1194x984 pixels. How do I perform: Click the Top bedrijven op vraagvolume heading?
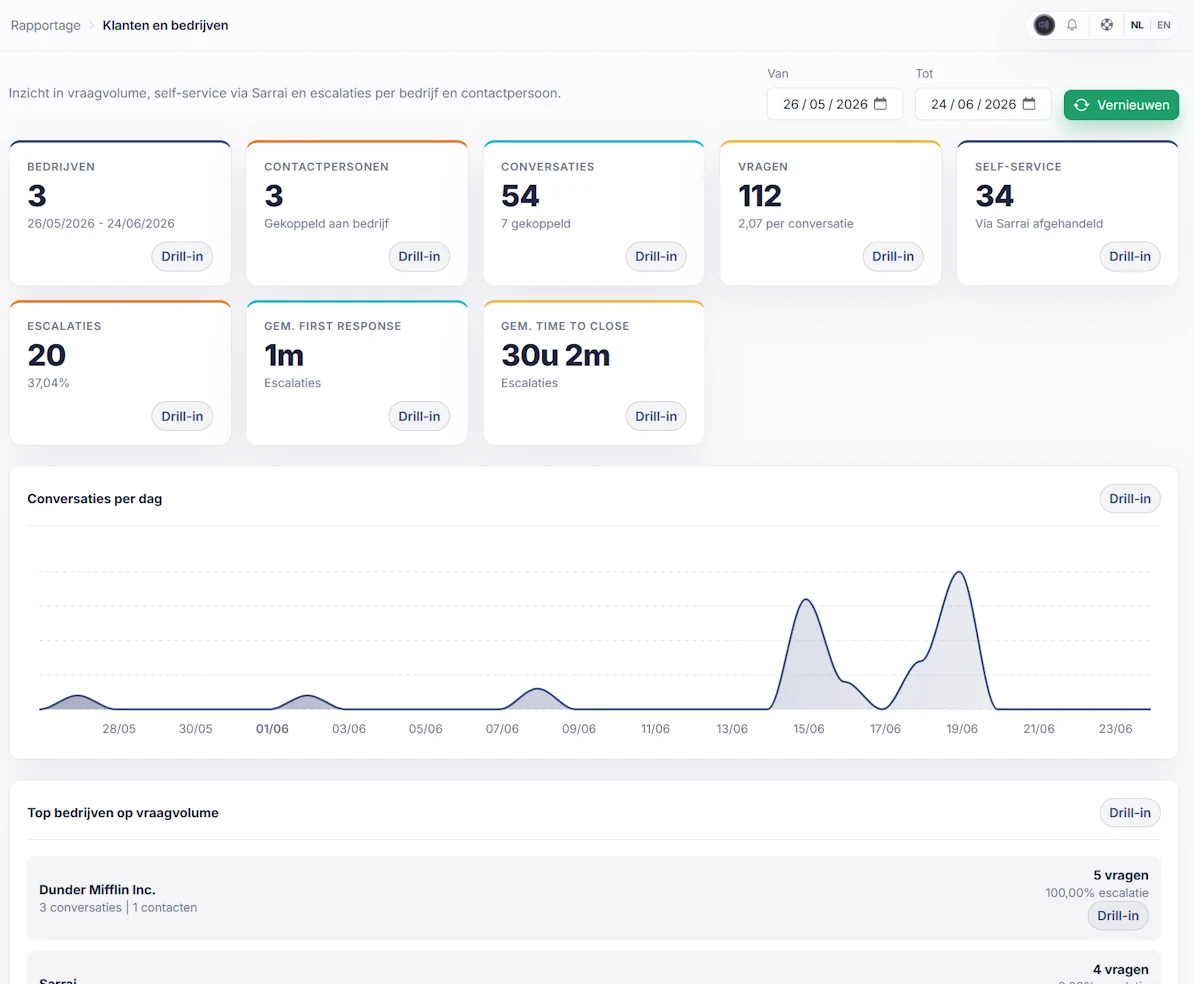point(123,813)
